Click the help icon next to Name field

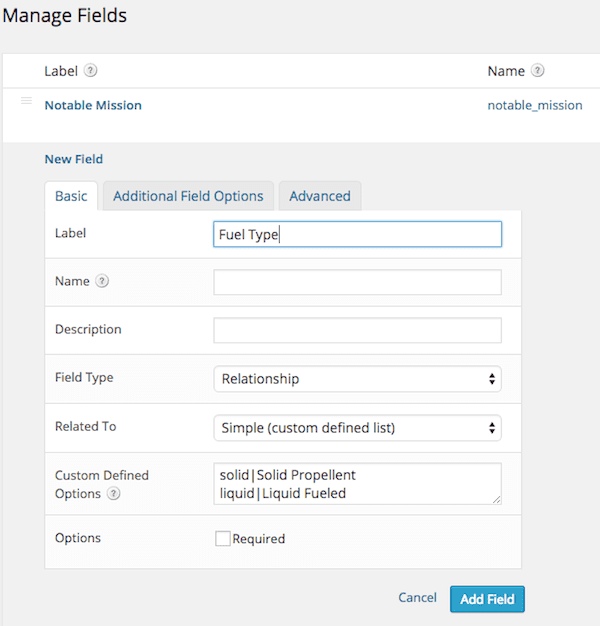102,282
